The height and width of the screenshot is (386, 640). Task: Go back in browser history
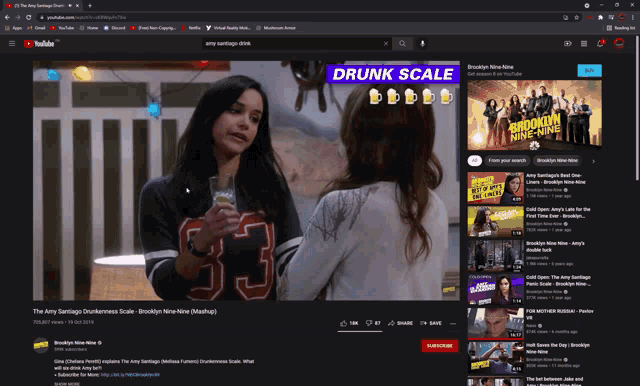point(7,17)
